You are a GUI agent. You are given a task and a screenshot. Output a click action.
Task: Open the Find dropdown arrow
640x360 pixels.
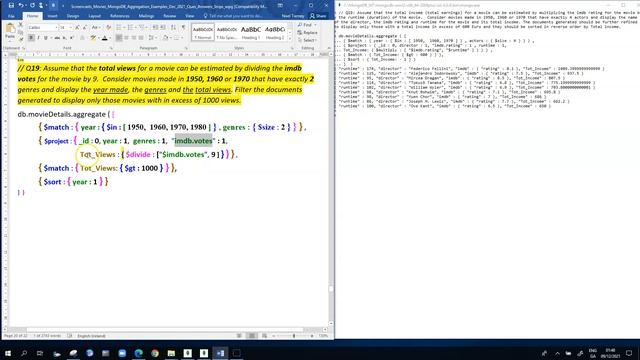(x=315, y=25)
